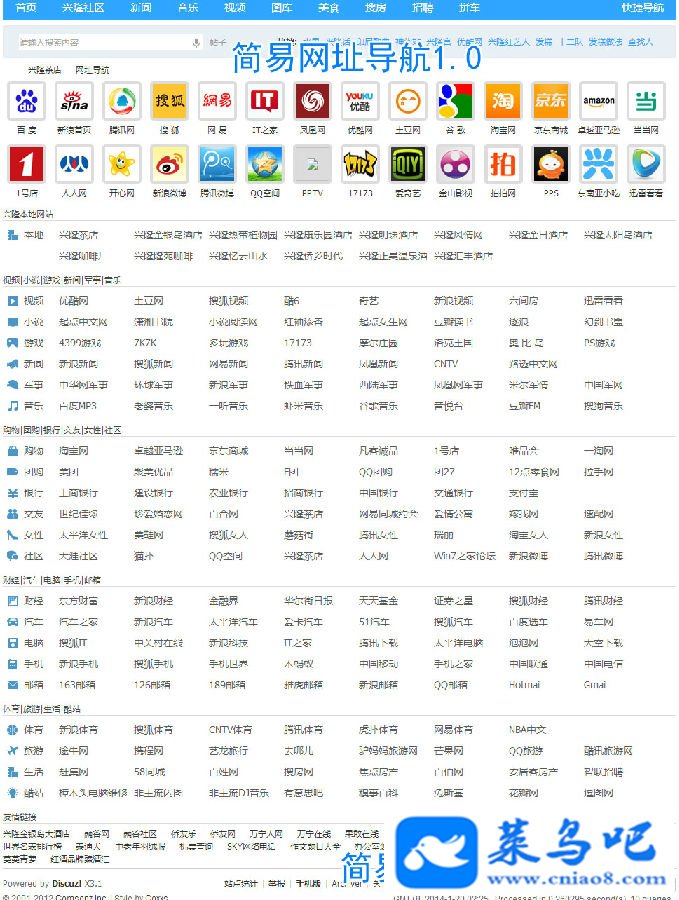679x900 pixels.
Task: Open 图库 in top navigation bar
Action: pyautogui.click(x=282, y=7)
